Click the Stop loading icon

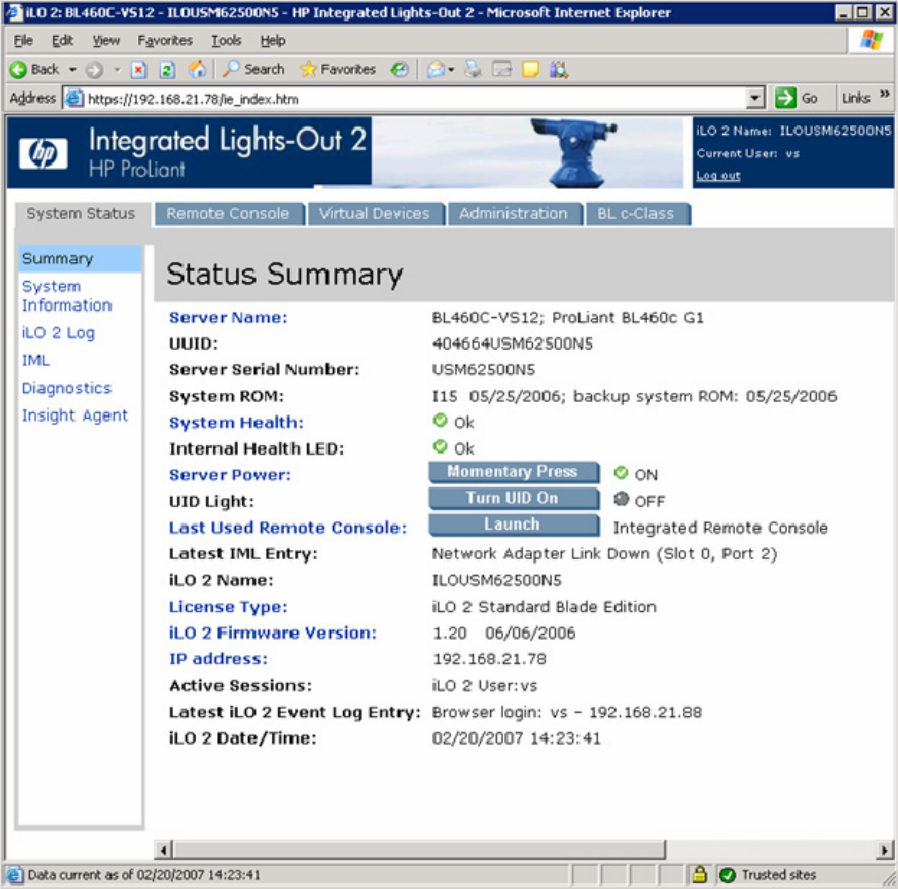tap(139, 70)
